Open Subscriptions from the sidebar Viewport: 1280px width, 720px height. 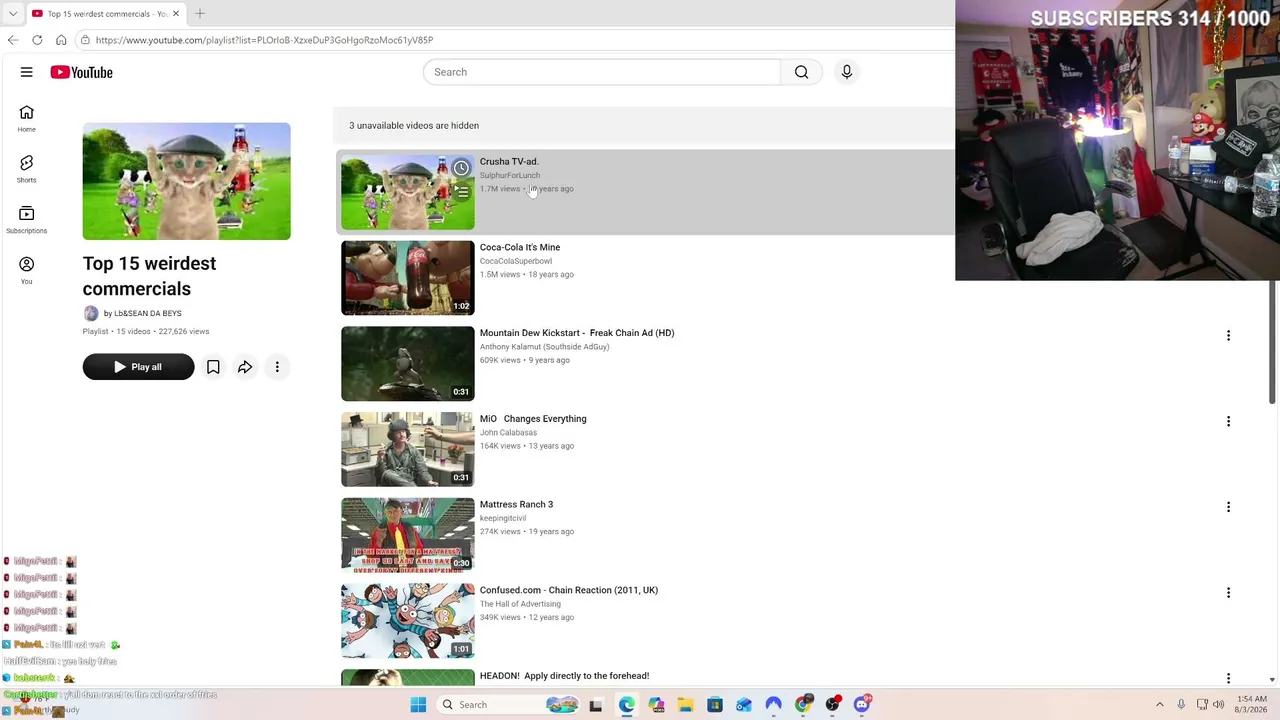27,220
